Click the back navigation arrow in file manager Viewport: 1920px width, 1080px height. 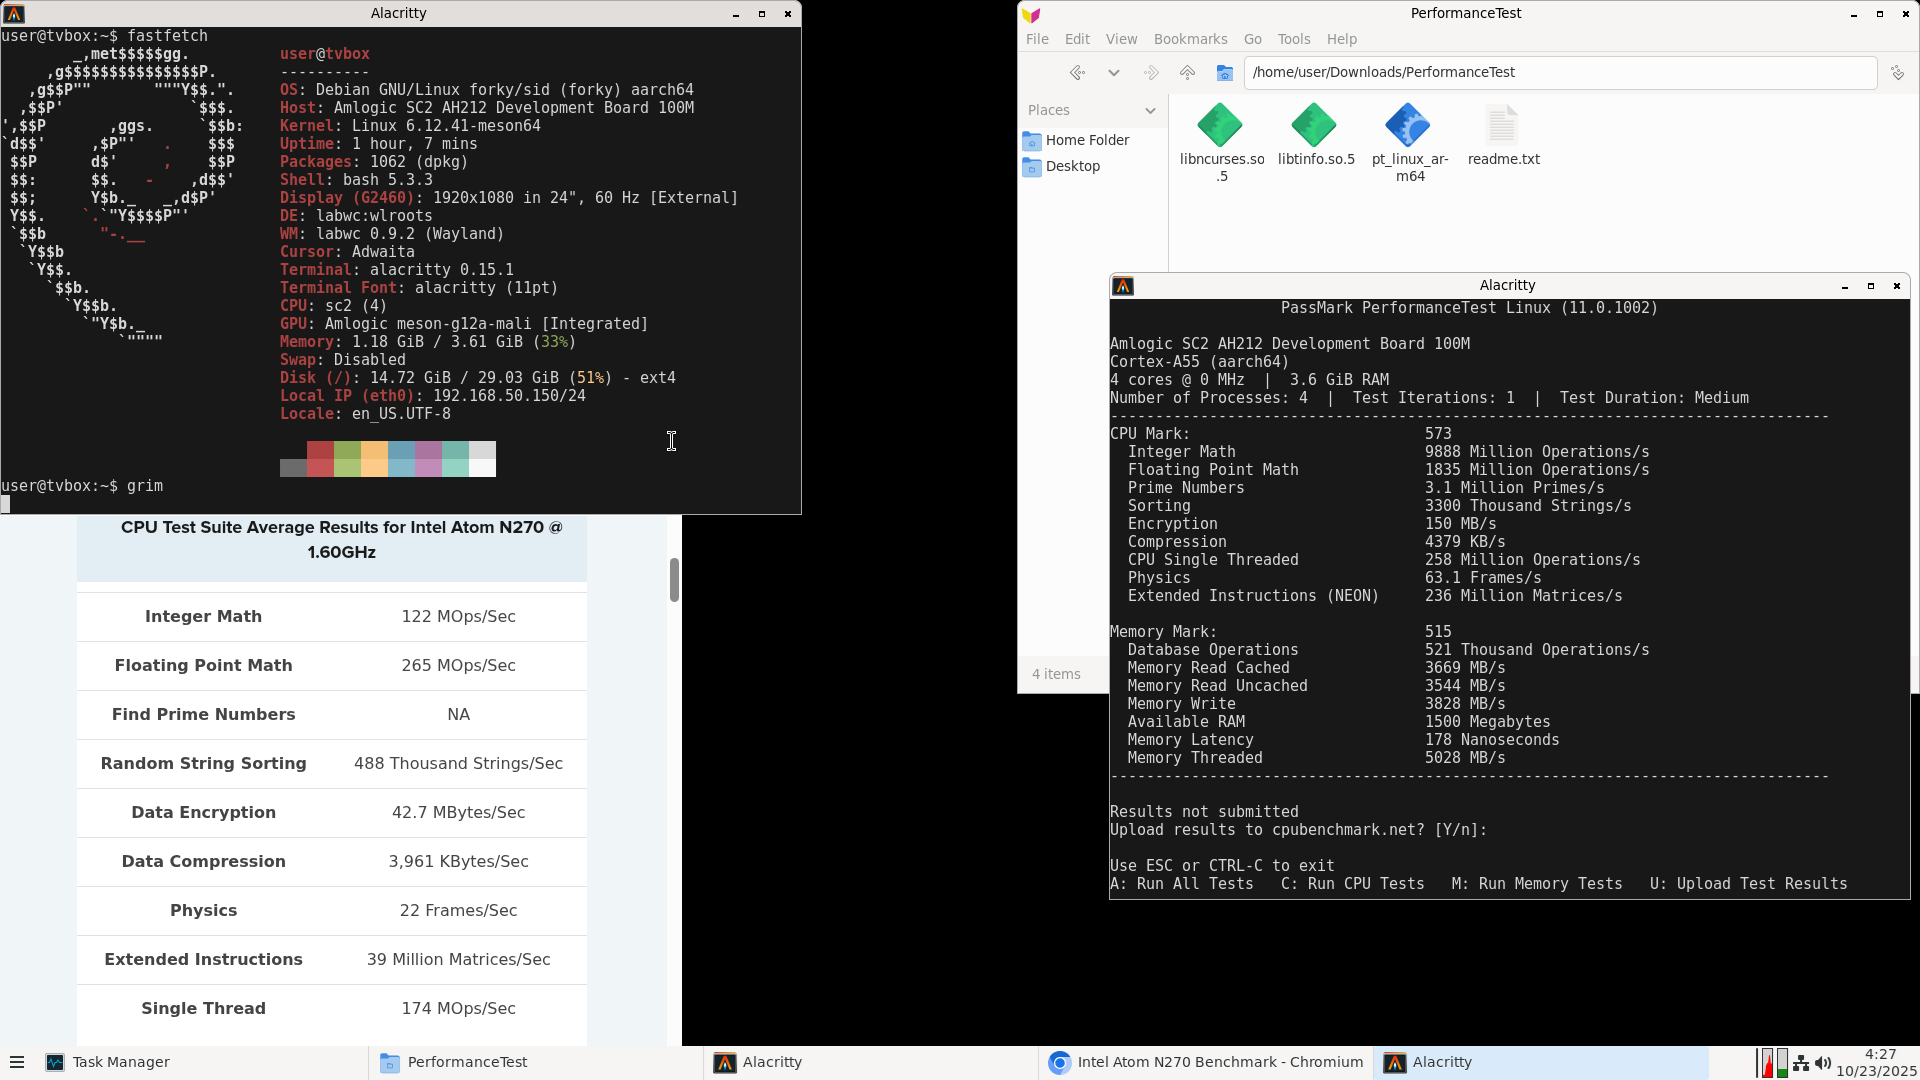pos(1077,73)
